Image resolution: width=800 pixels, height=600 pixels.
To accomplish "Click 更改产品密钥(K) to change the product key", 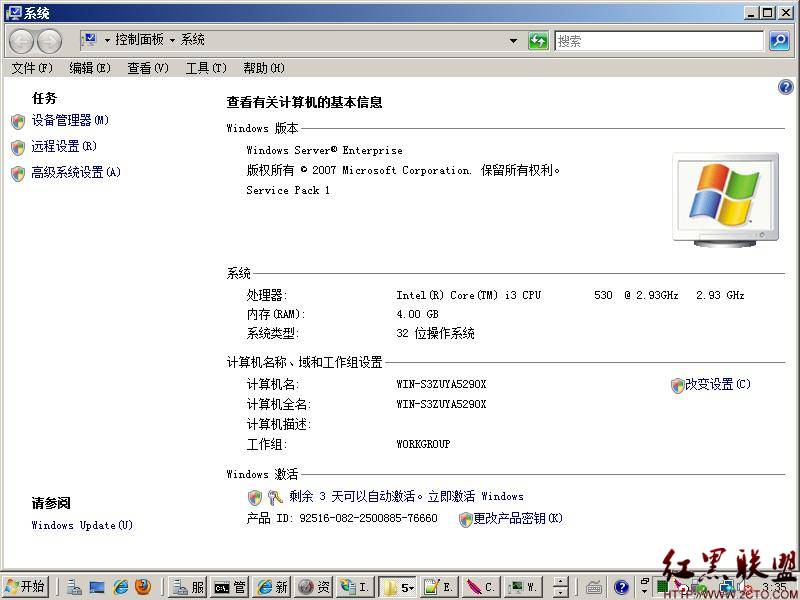I will click(x=517, y=518).
